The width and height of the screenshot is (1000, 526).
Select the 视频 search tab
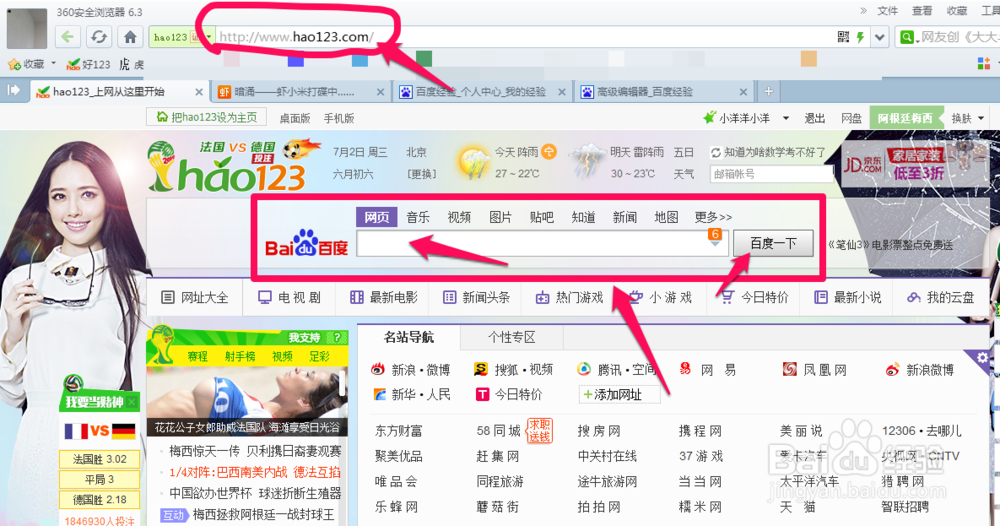459,217
